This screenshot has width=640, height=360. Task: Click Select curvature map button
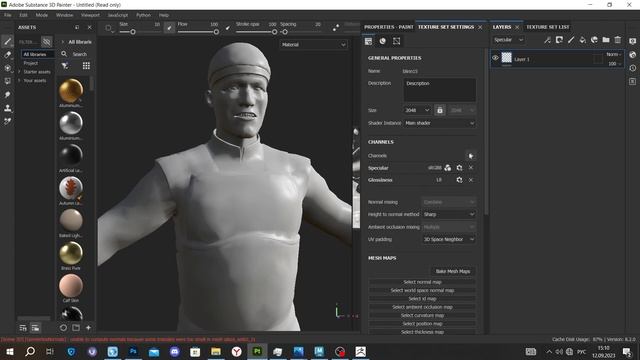(422, 316)
